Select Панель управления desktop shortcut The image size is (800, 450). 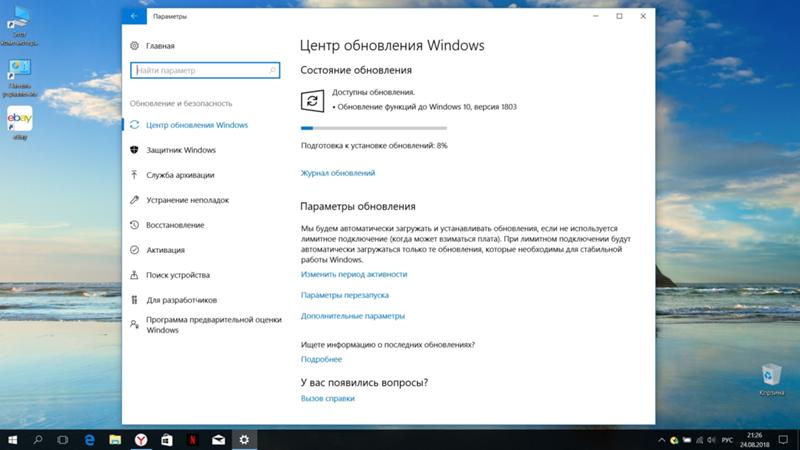[20, 78]
